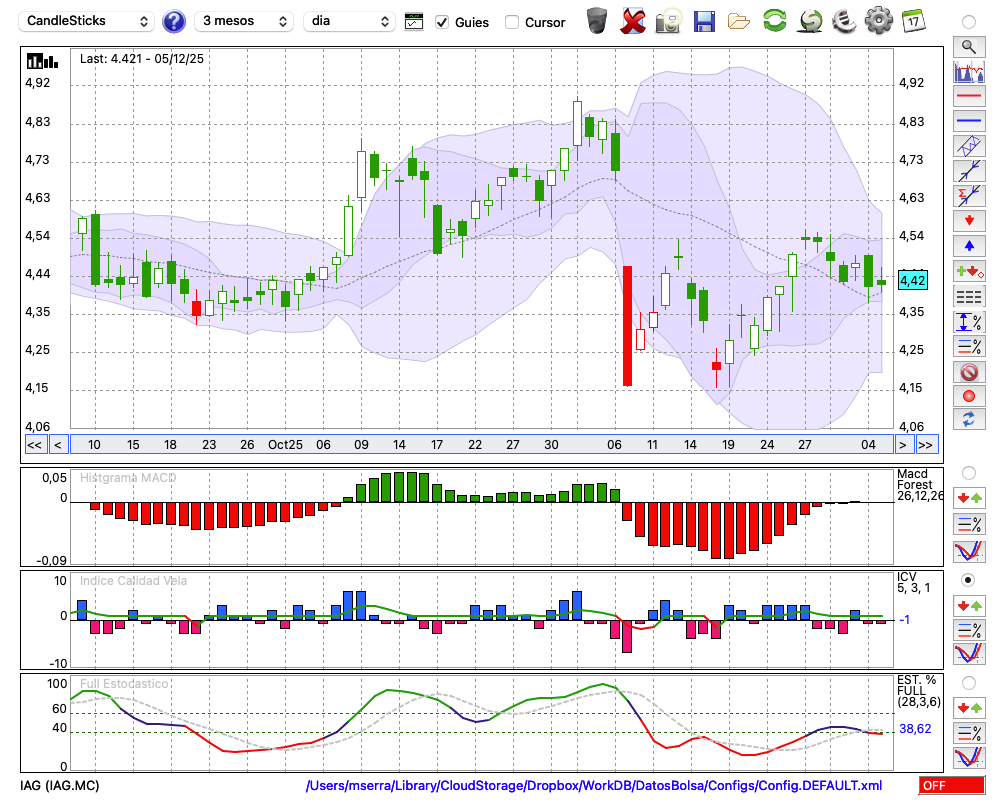Click the green dollar sign refresh icon
Screen dimensions: 1000x800
(810, 21)
